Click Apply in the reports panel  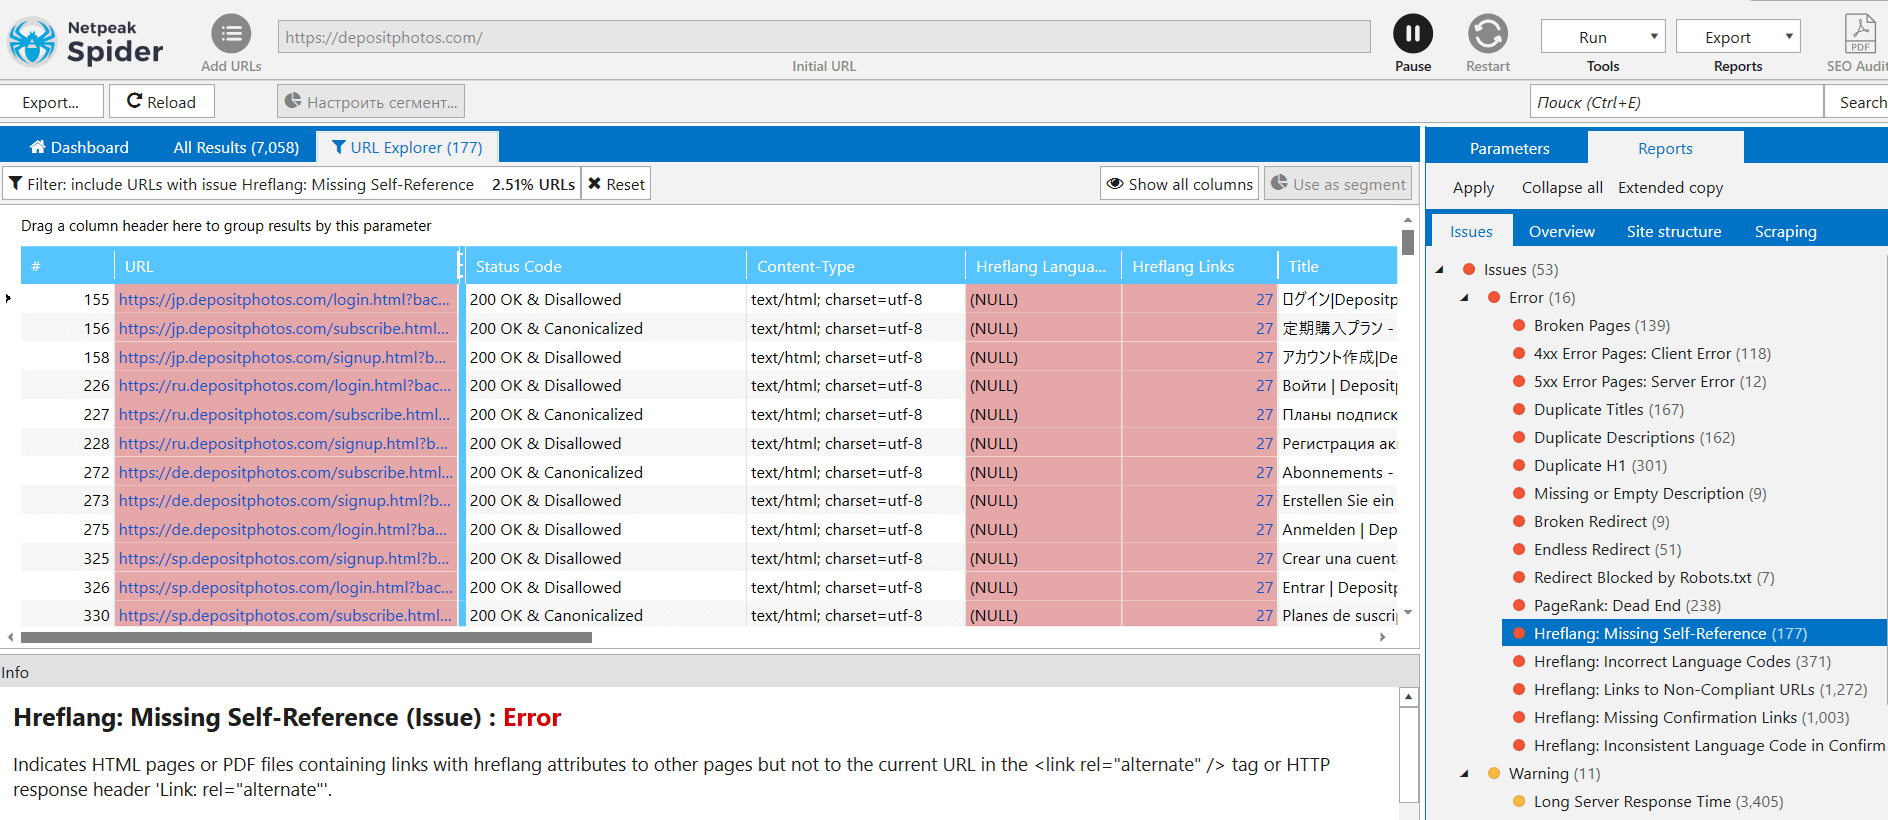click(x=1473, y=187)
